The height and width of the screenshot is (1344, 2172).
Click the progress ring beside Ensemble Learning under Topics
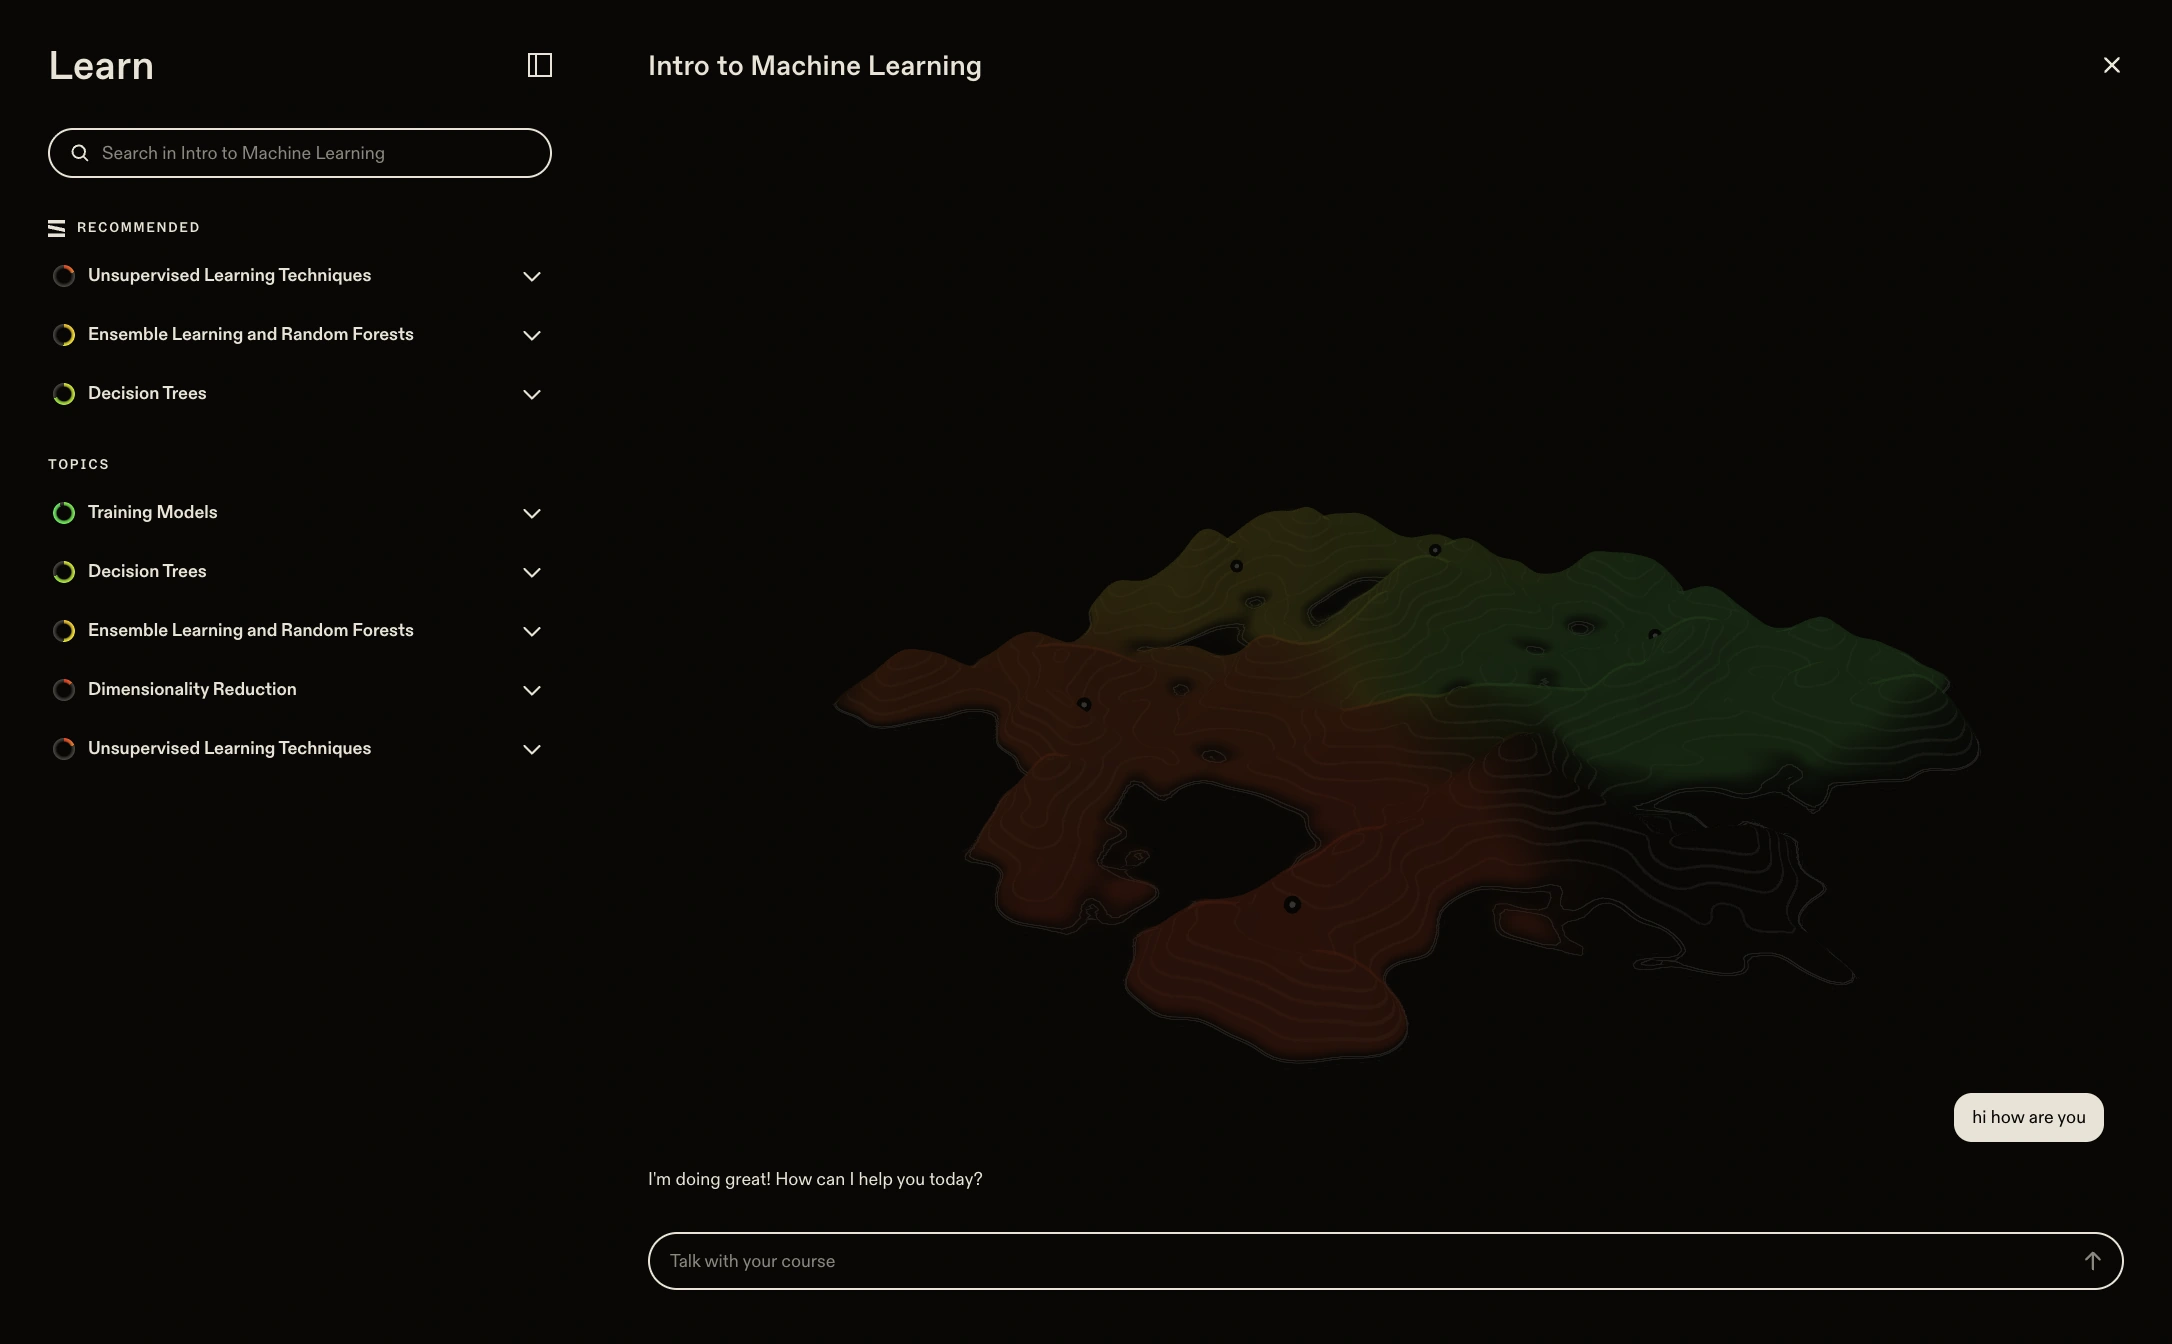pyautogui.click(x=64, y=631)
